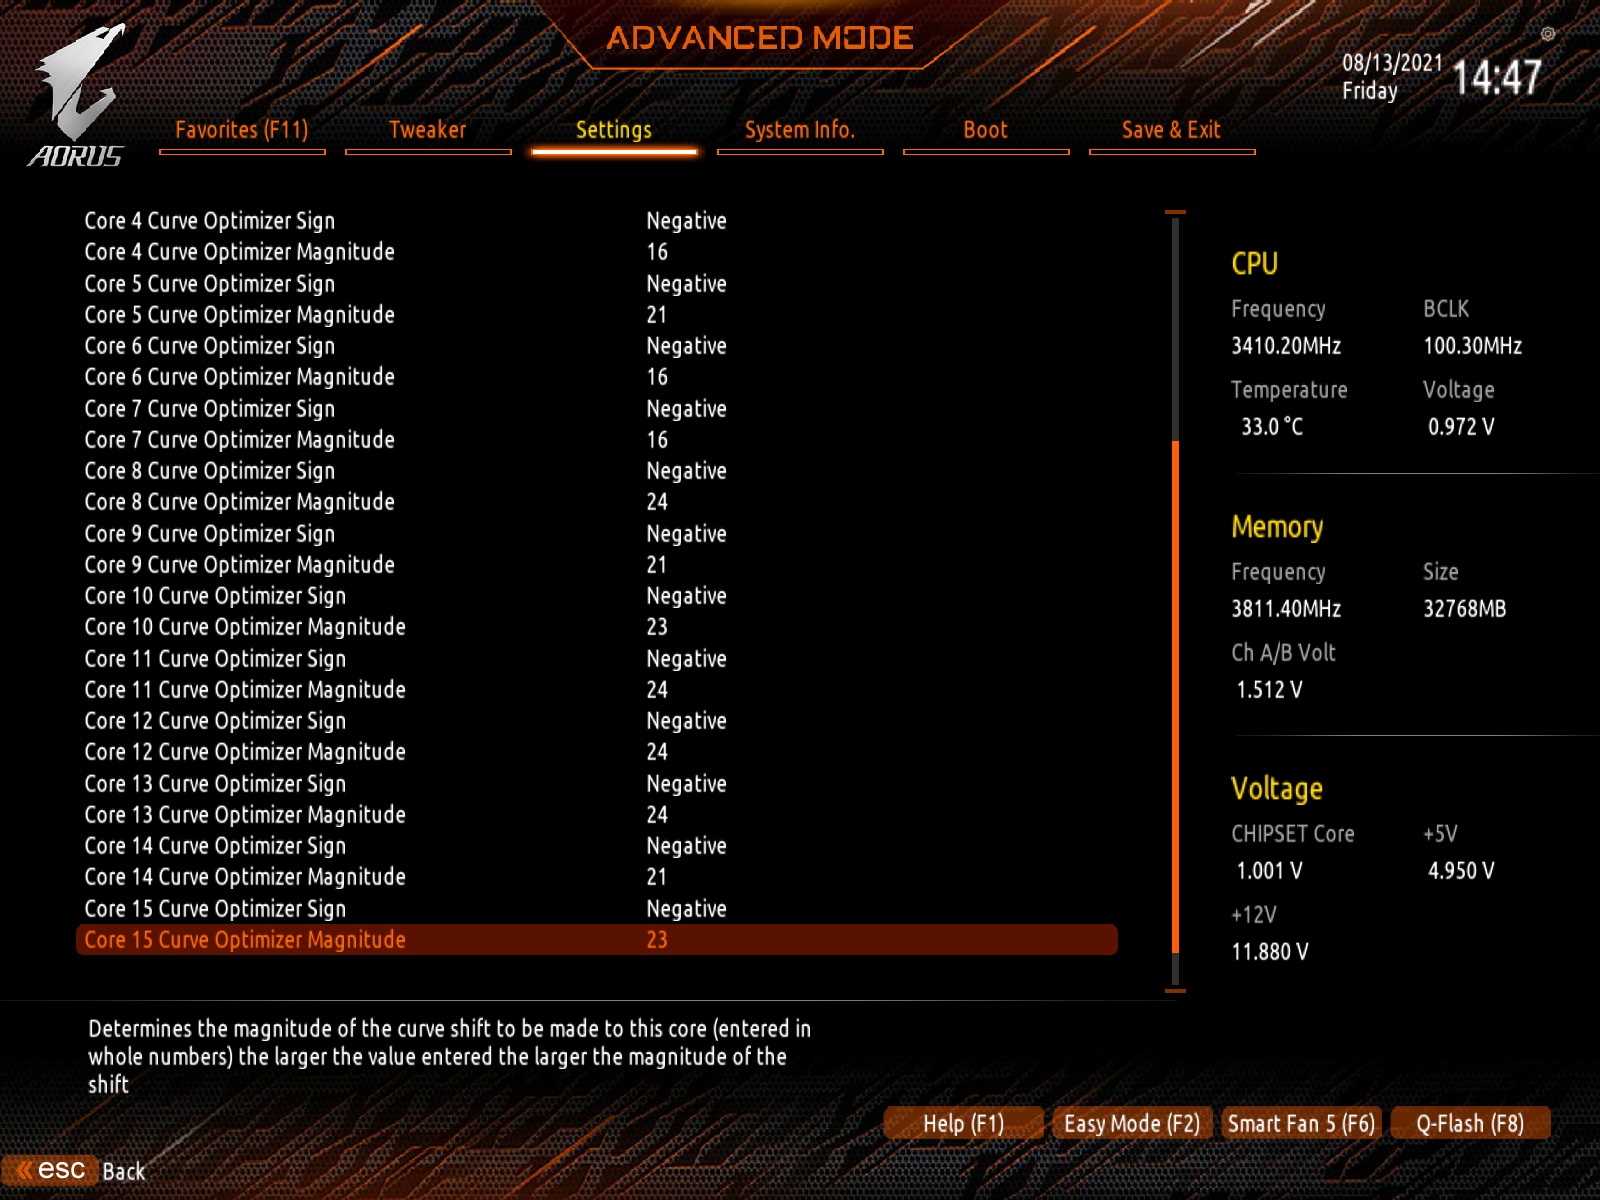Click the esc Back button
Screen dimensions: 1600x1200
coord(75,1170)
